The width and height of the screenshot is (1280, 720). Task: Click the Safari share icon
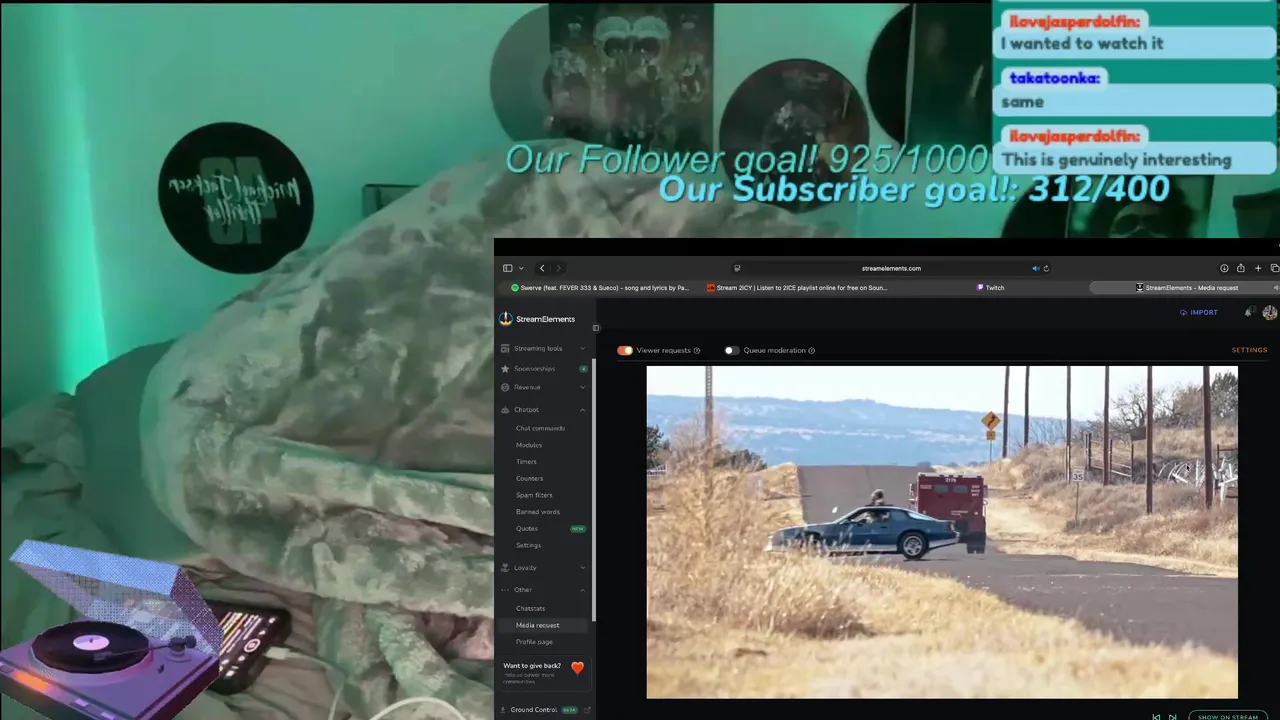tap(1241, 268)
